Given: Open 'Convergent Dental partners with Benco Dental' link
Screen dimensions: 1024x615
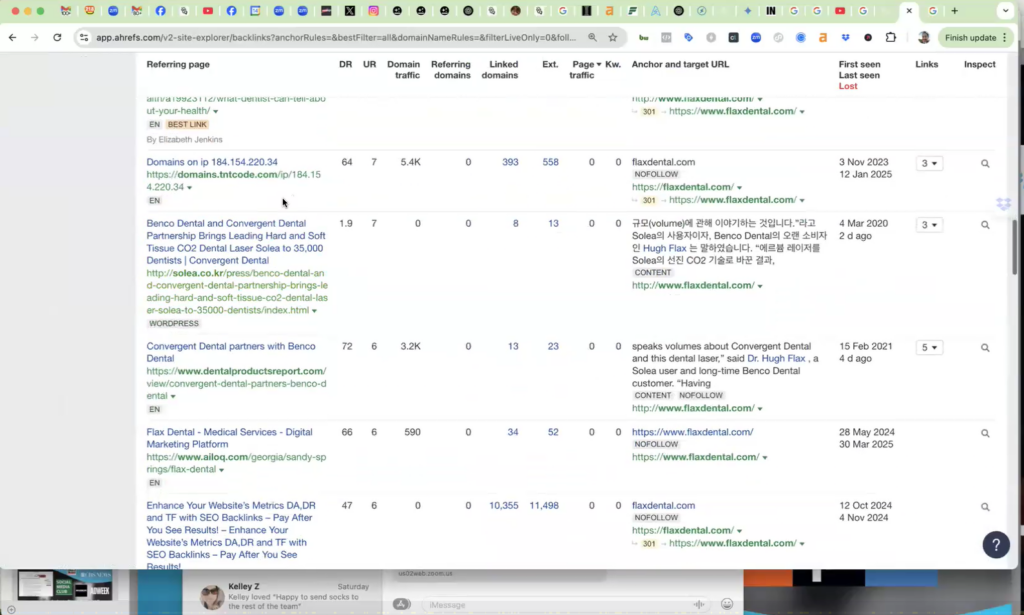Looking at the screenshot, I should point(231,353).
